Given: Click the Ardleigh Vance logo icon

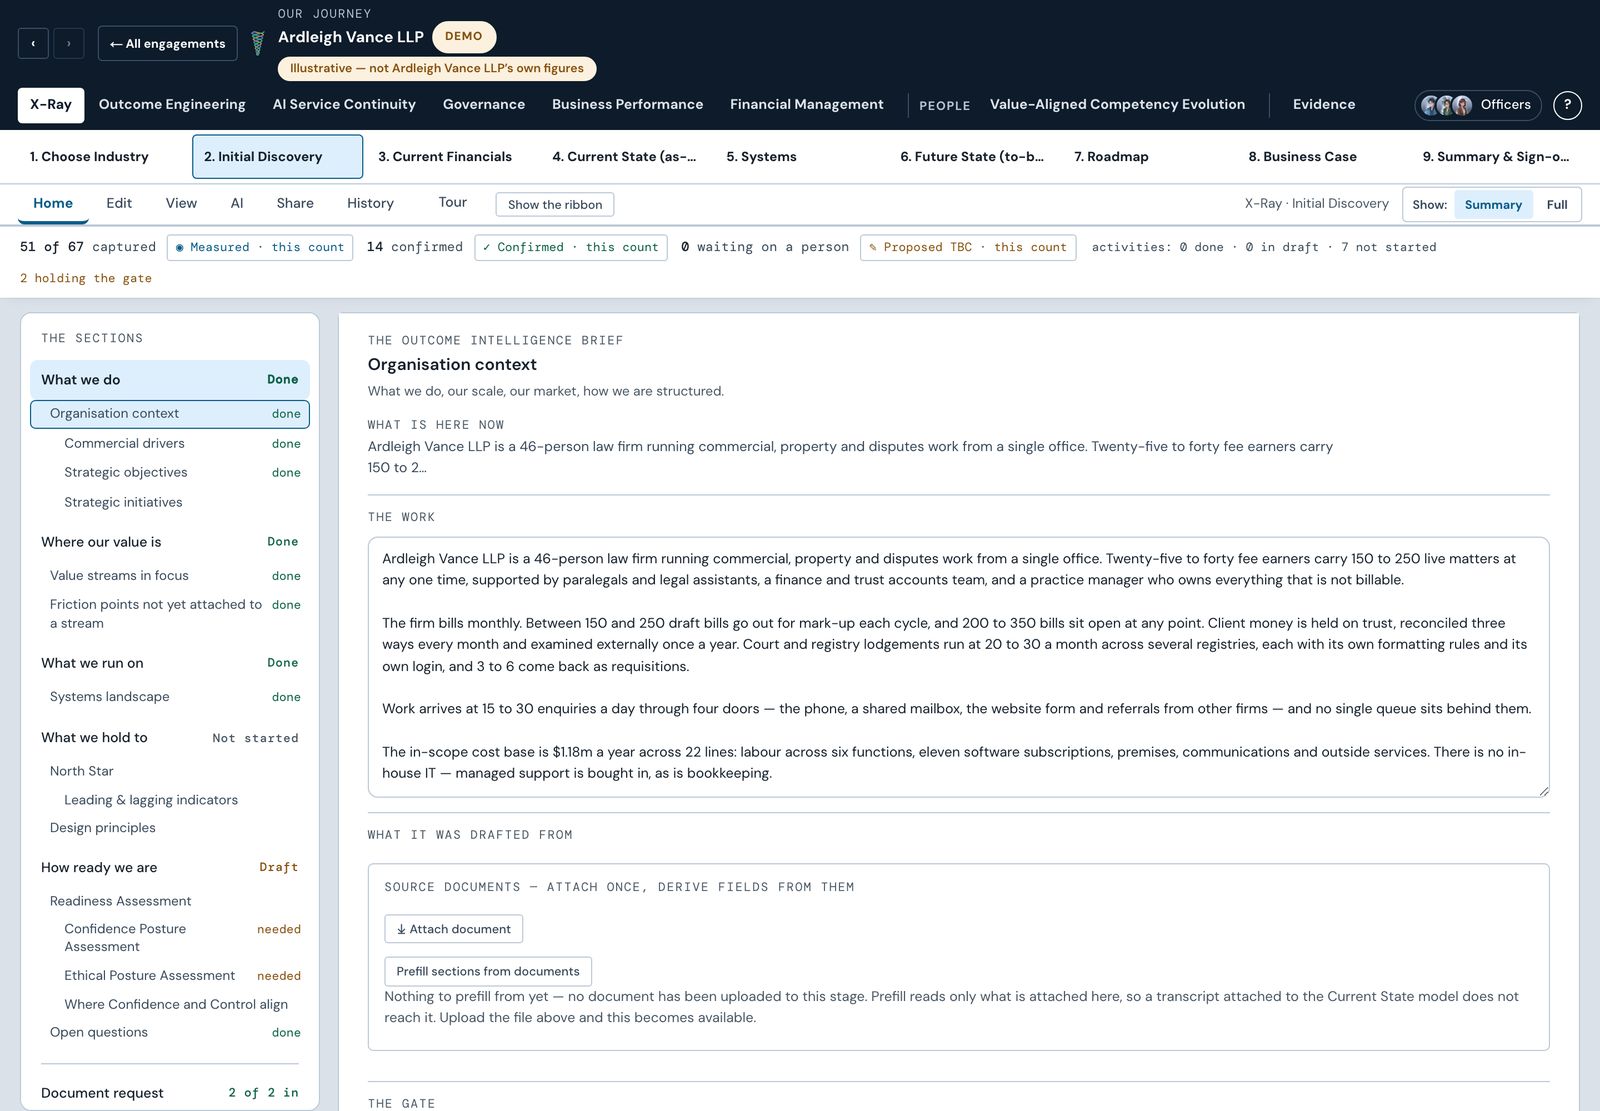Looking at the screenshot, I should (258, 42).
